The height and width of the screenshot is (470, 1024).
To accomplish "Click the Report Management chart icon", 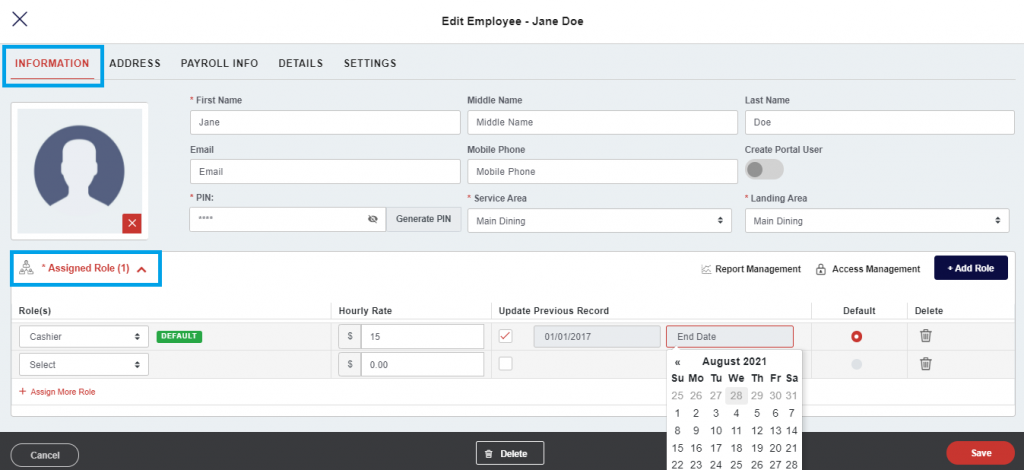I will [x=706, y=269].
